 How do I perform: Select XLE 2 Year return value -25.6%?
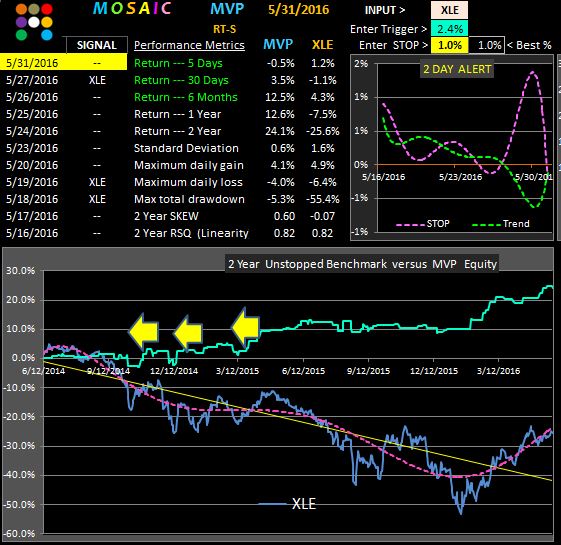(x=322, y=131)
